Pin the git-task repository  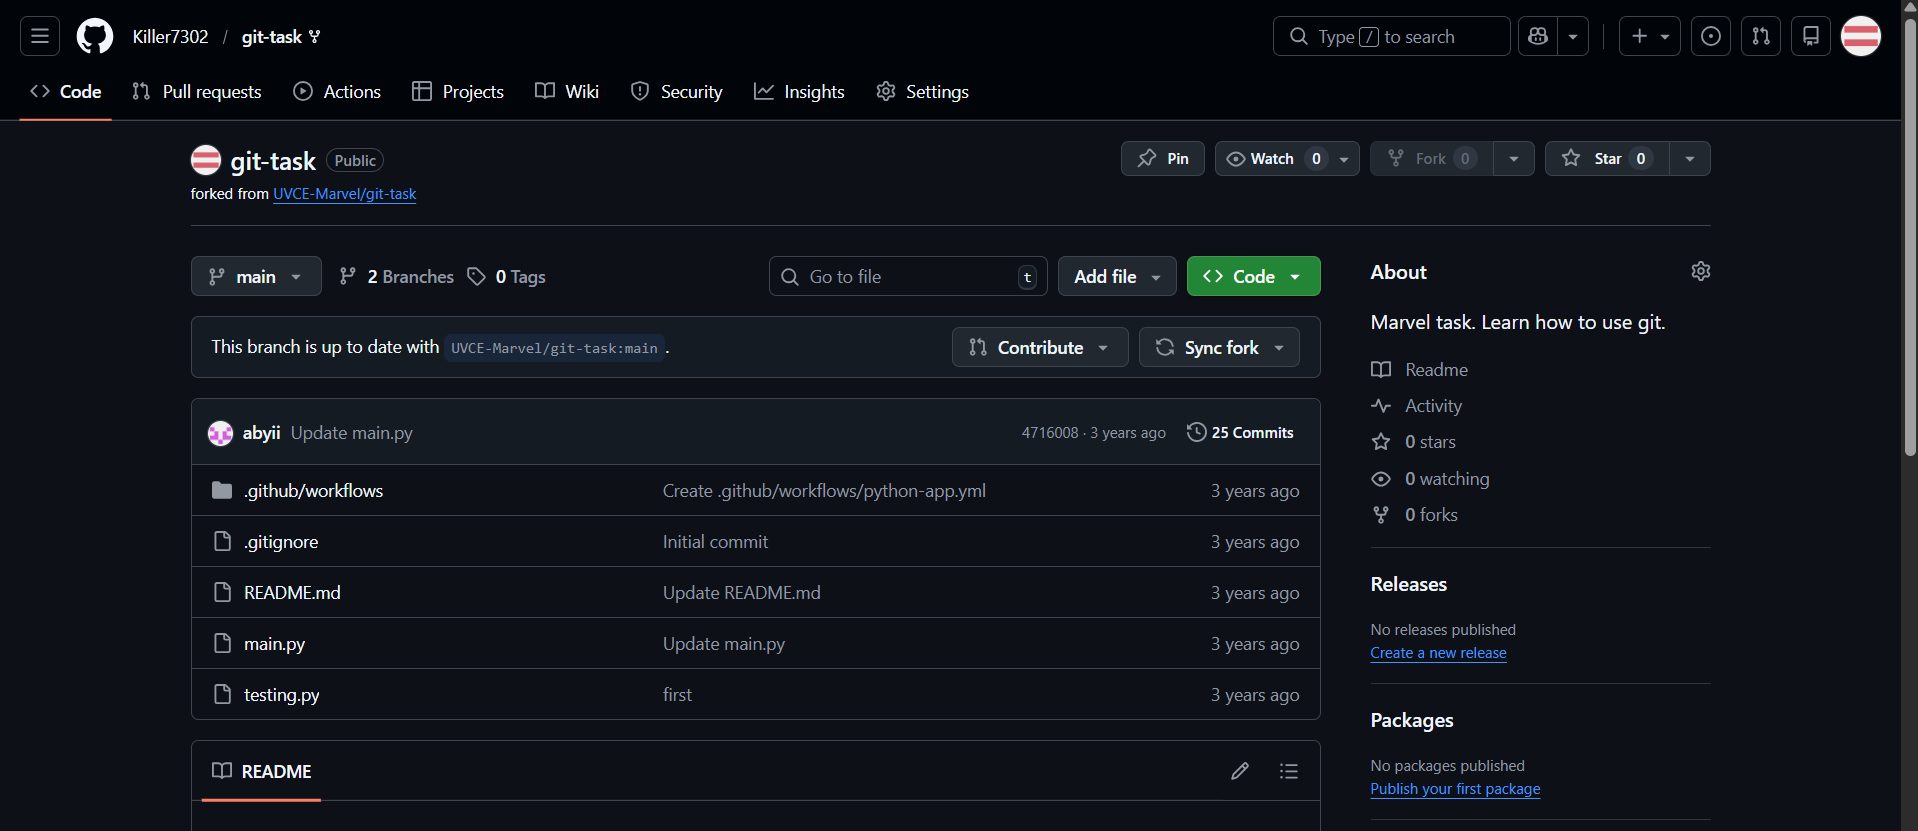coord(1163,158)
